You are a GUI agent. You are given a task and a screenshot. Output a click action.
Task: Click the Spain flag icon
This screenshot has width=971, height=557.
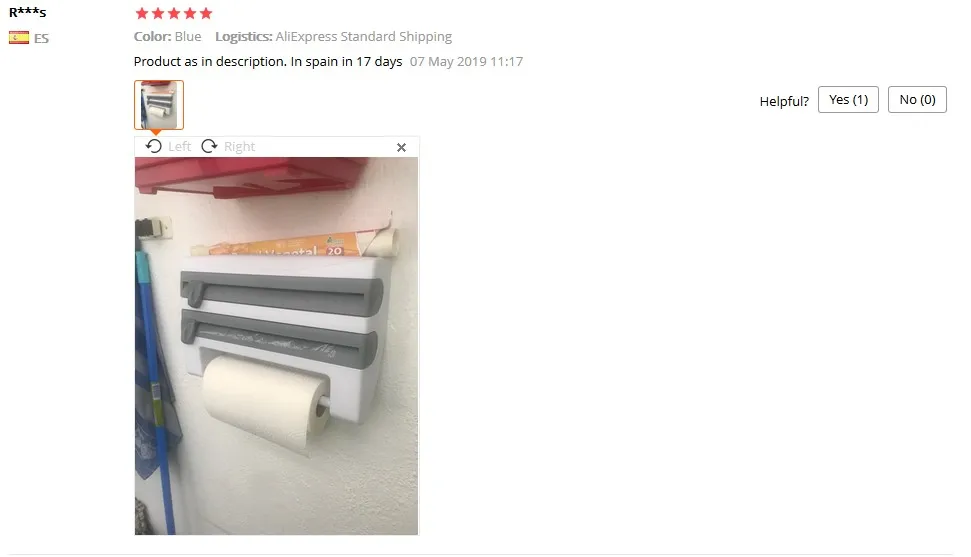19,38
